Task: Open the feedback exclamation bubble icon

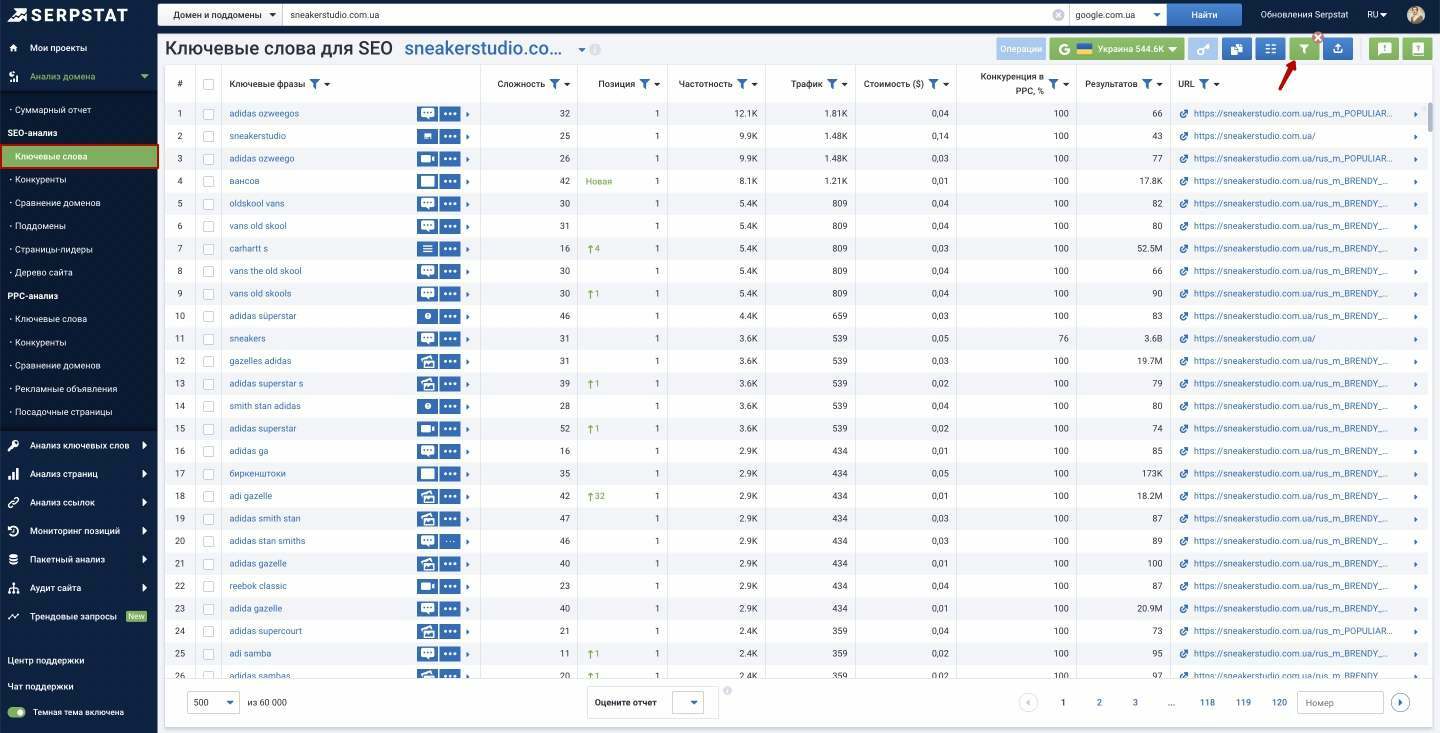Action: pos(1384,48)
